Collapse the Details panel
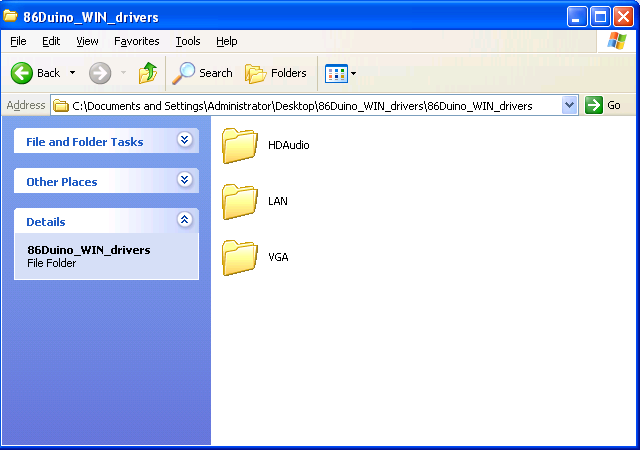 tap(184, 221)
